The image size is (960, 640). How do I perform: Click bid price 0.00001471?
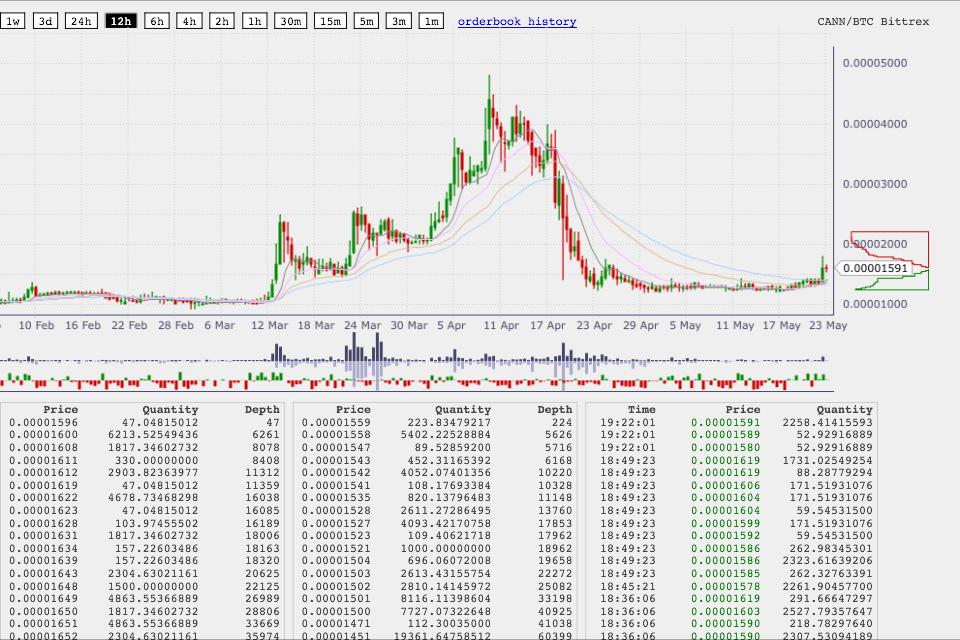[x=336, y=624]
